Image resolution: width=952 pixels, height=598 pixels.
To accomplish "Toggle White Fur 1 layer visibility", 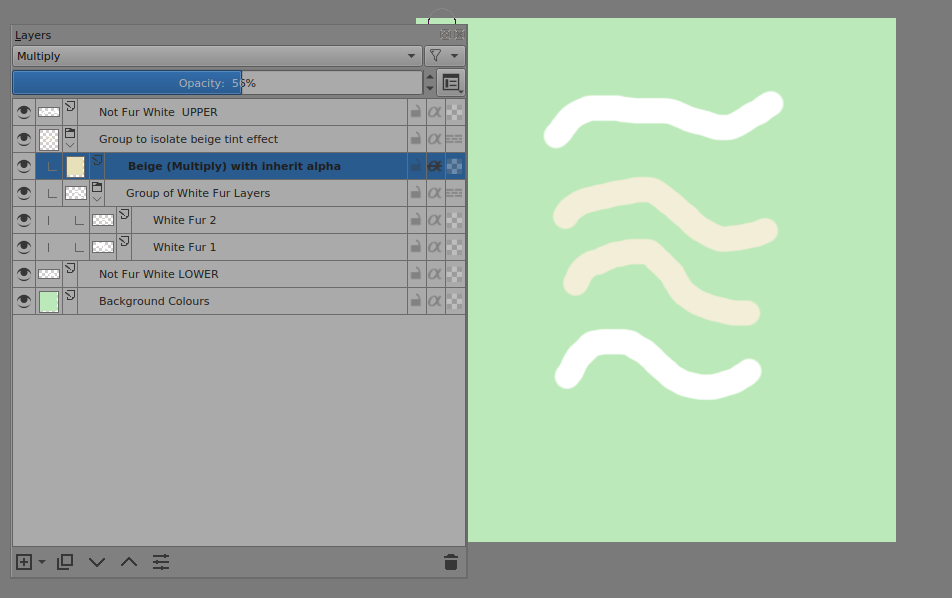I will click(x=24, y=247).
